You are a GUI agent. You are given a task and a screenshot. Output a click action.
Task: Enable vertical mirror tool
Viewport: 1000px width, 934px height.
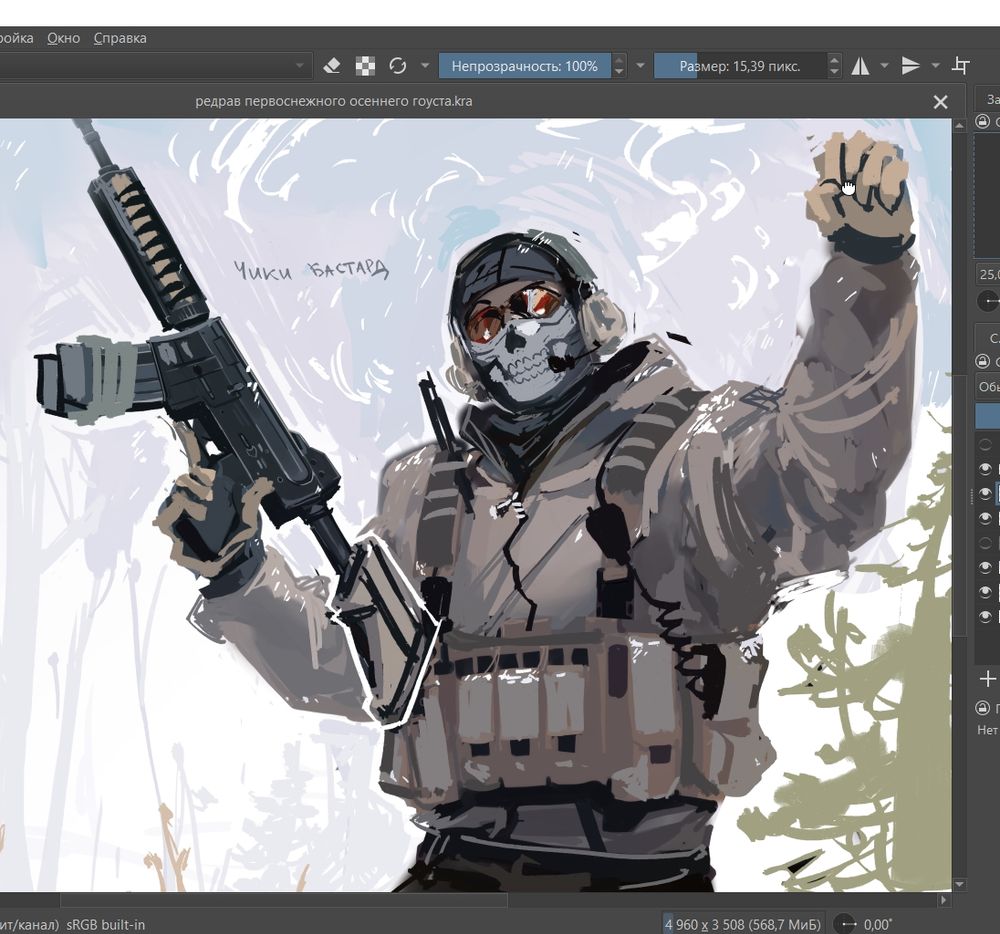pyautogui.click(x=910, y=66)
